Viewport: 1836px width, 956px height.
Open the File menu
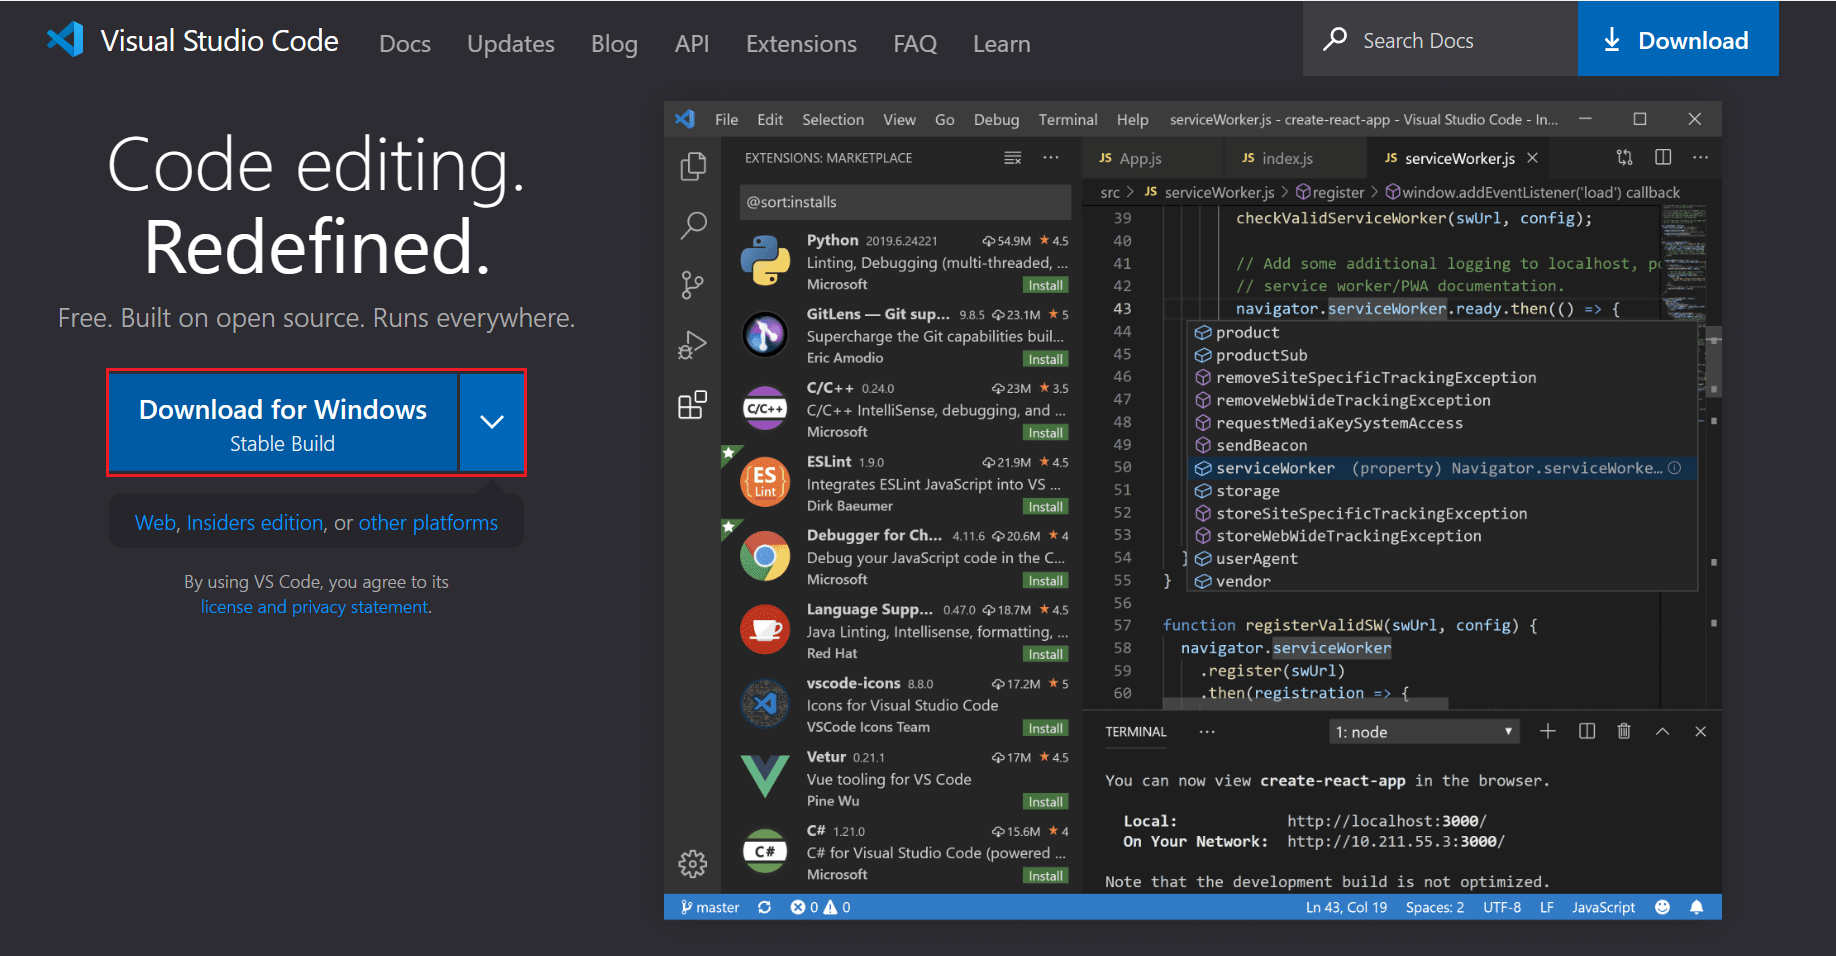click(726, 119)
